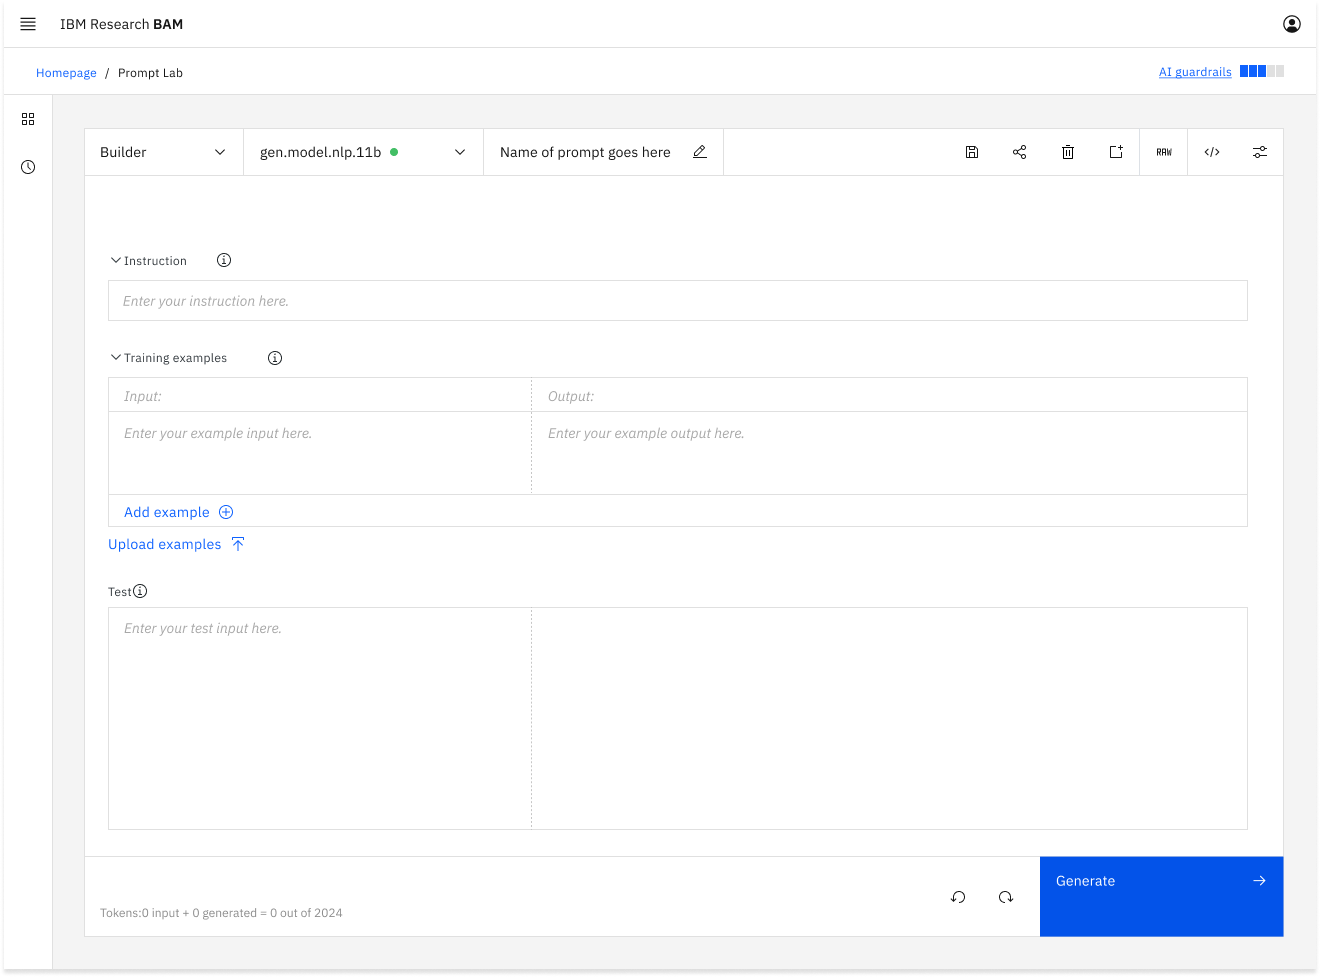Edit prompt name with pencil icon
The image size is (1320, 977).
[x=699, y=152]
